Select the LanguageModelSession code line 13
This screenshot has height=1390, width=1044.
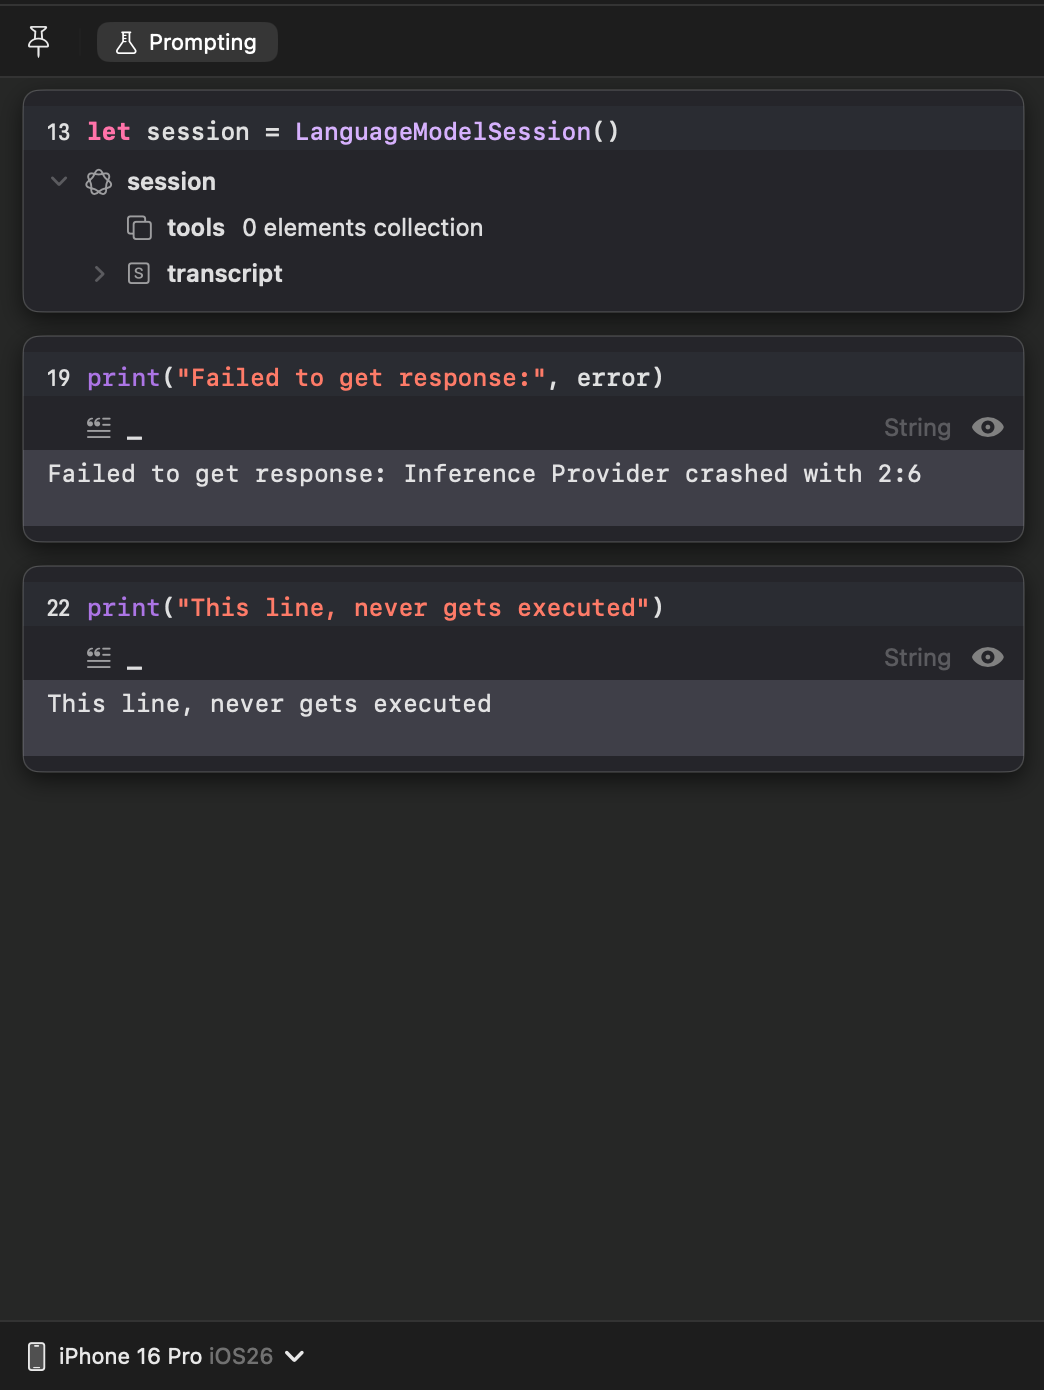352,132
